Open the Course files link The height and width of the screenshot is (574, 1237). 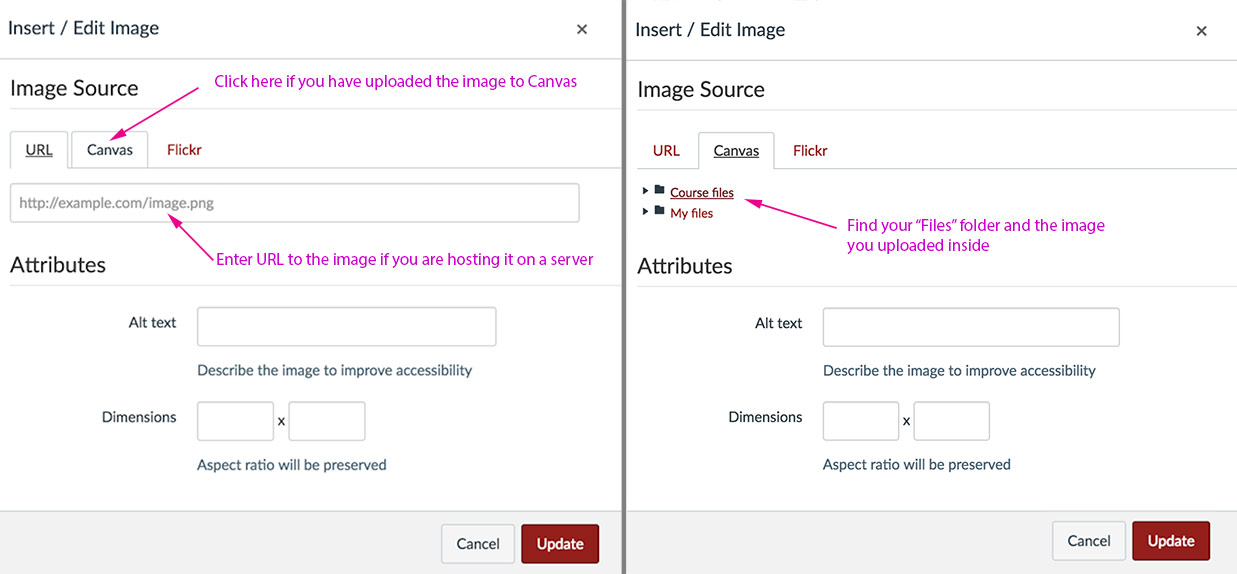pos(702,193)
